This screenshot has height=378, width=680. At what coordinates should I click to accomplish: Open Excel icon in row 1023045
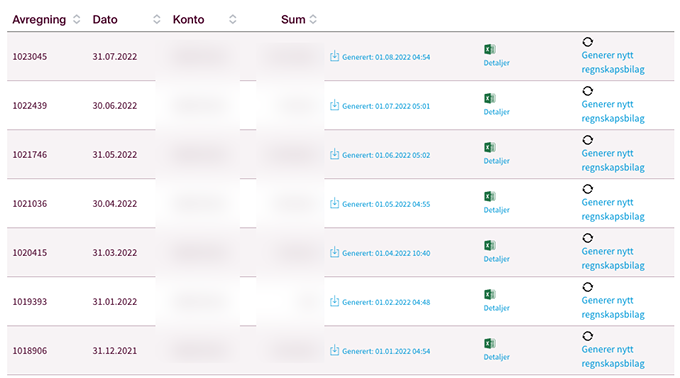pos(490,49)
